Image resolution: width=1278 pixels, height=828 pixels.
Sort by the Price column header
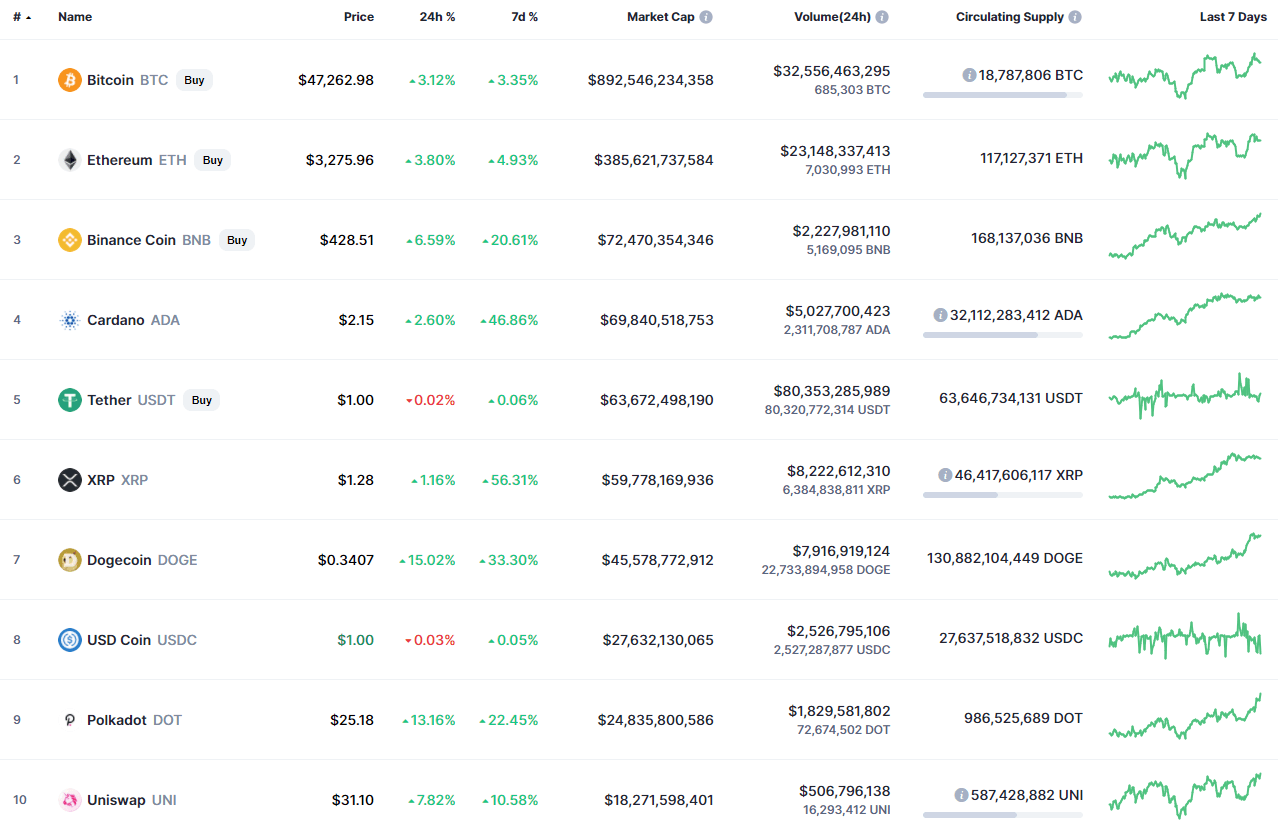[x=359, y=17]
